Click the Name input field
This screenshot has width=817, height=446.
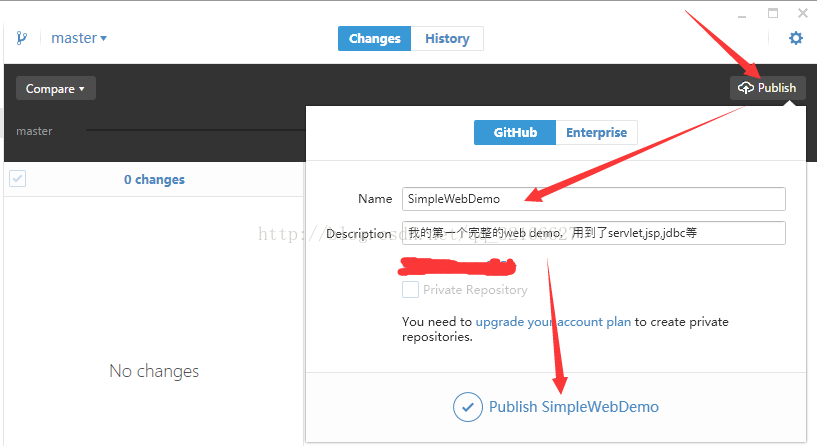point(593,199)
